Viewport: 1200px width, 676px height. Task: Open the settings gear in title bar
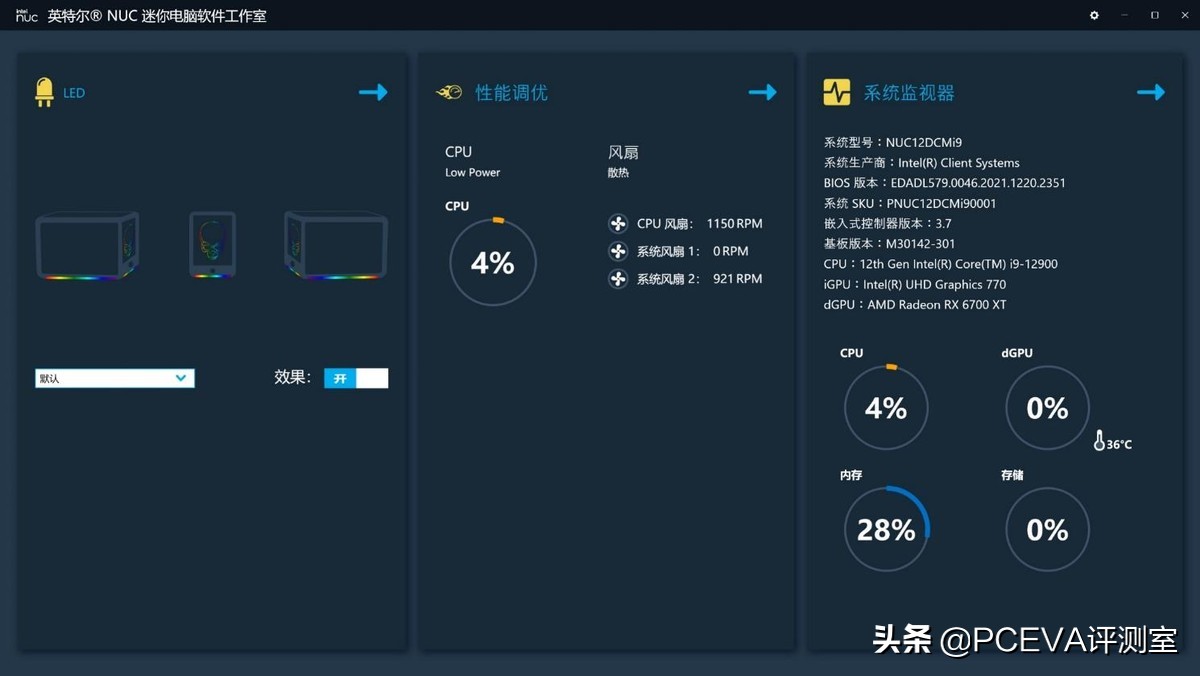point(1095,15)
